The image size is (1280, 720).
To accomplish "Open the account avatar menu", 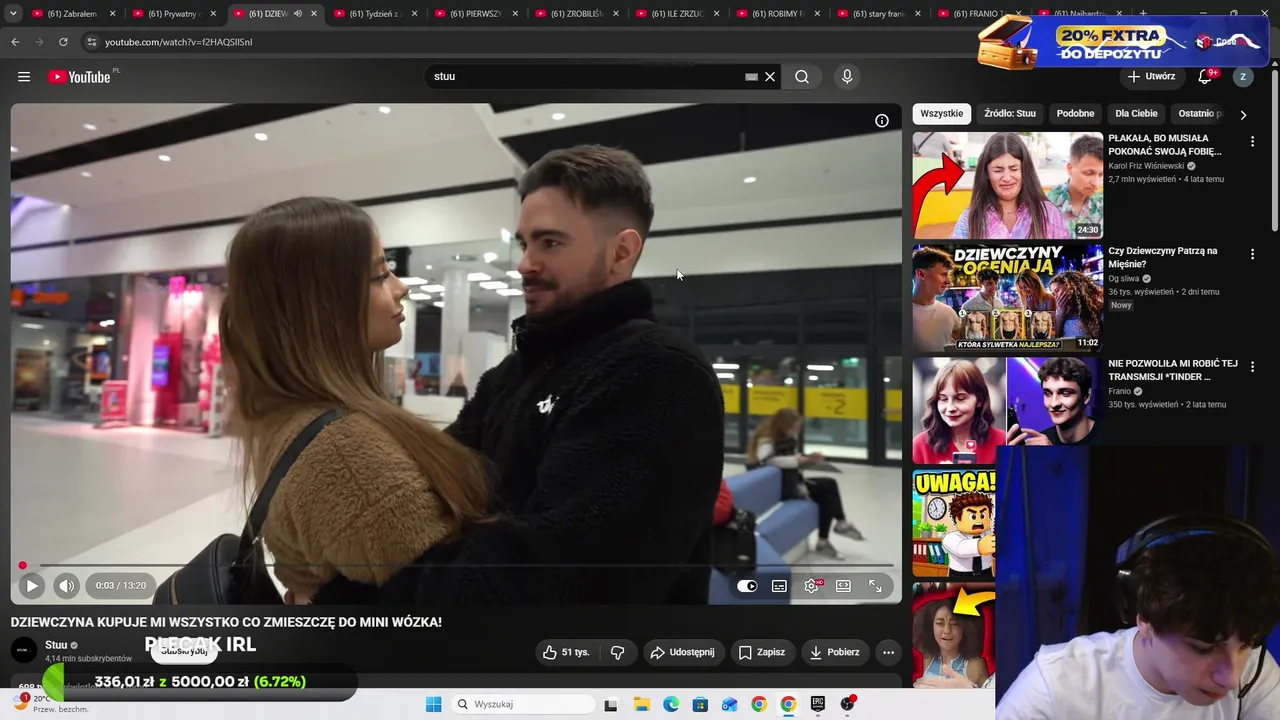I will pyautogui.click(x=1243, y=77).
